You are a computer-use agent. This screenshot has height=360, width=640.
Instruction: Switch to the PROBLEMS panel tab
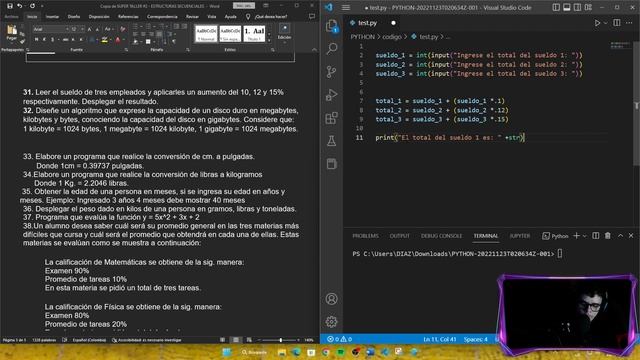[x=365, y=236]
